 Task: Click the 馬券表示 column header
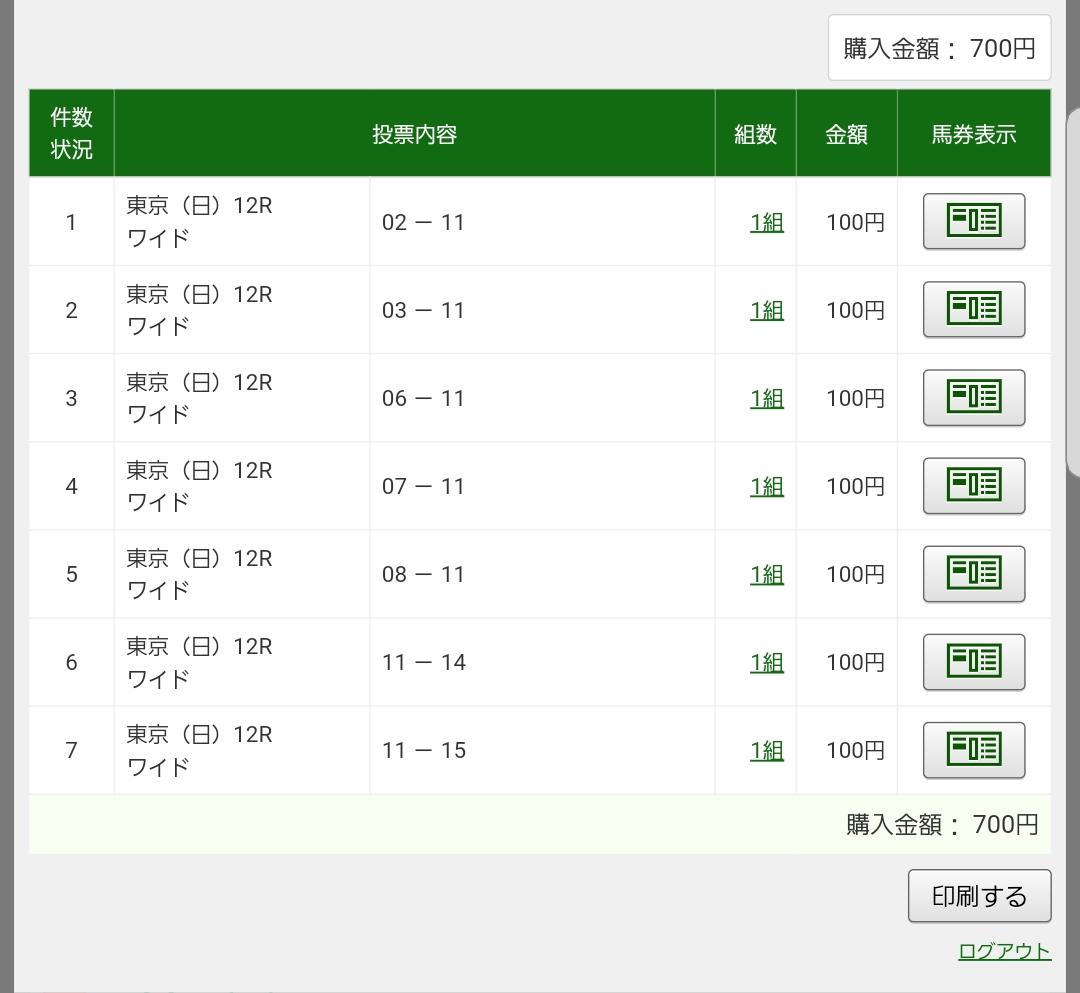point(973,134)
